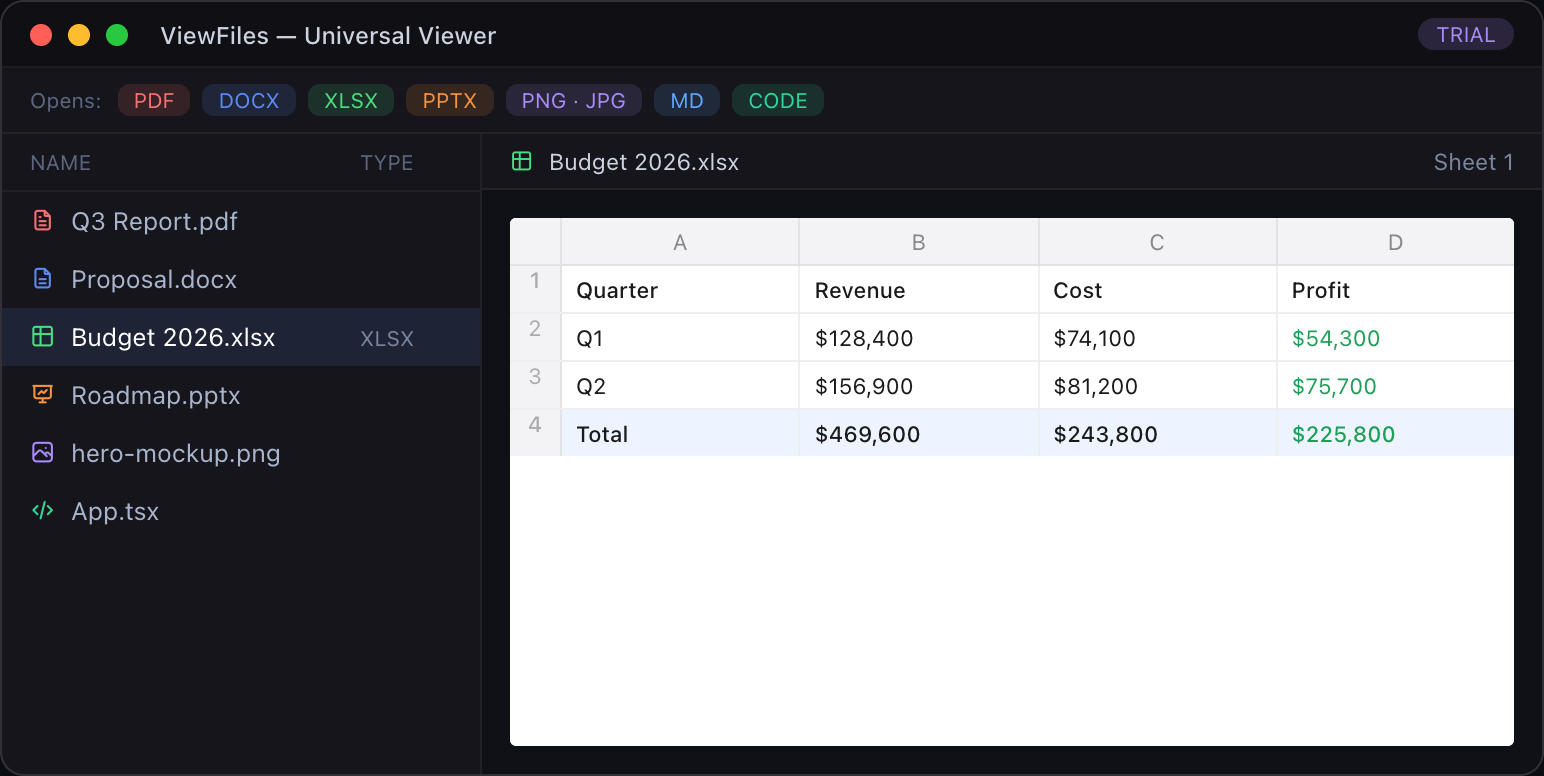Click the $469,600 total revenue cell
Screen dimensions: 1544x776
[919, 433]
